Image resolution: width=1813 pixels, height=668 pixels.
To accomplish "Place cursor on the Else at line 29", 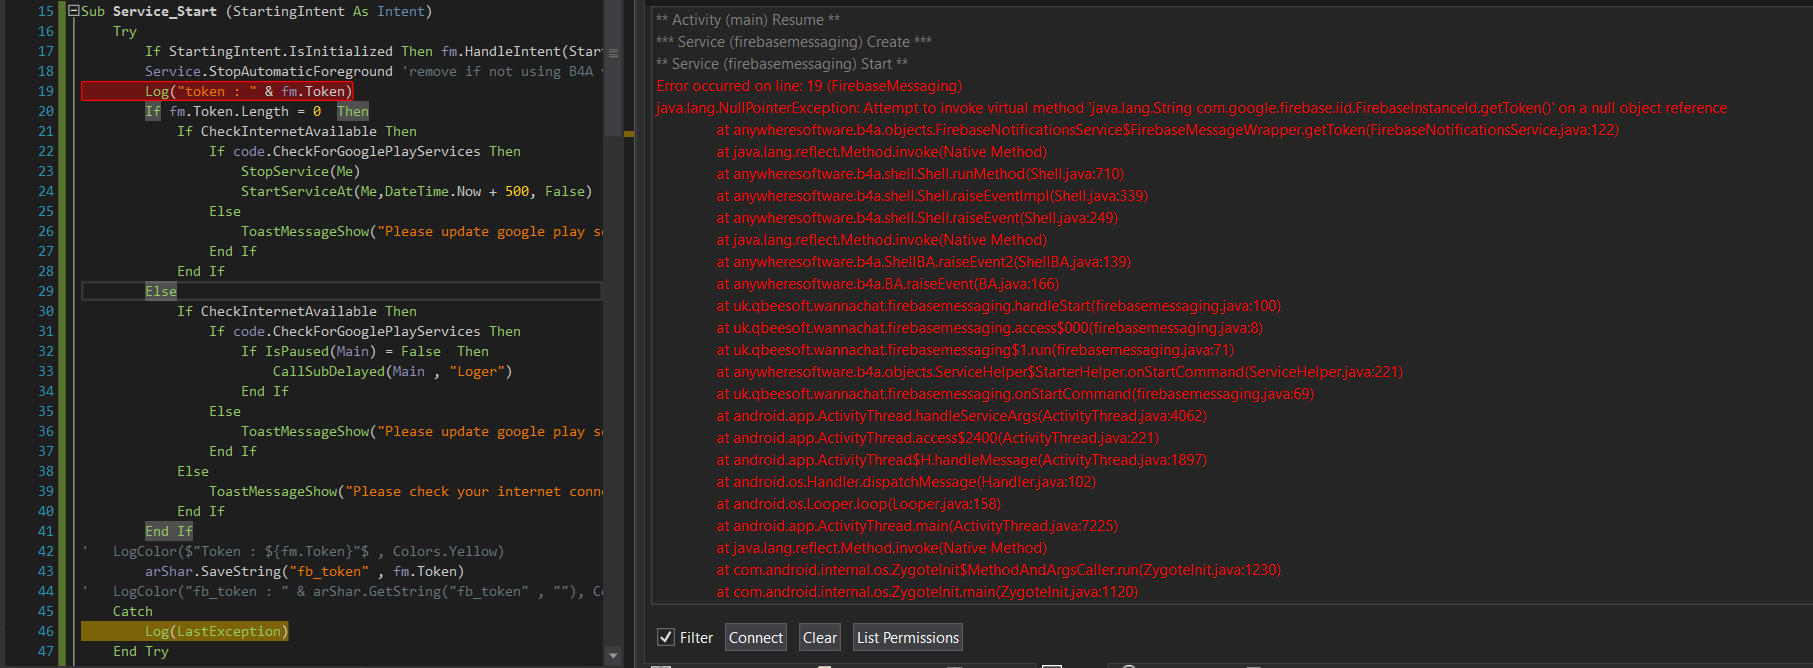I will 161,291.
